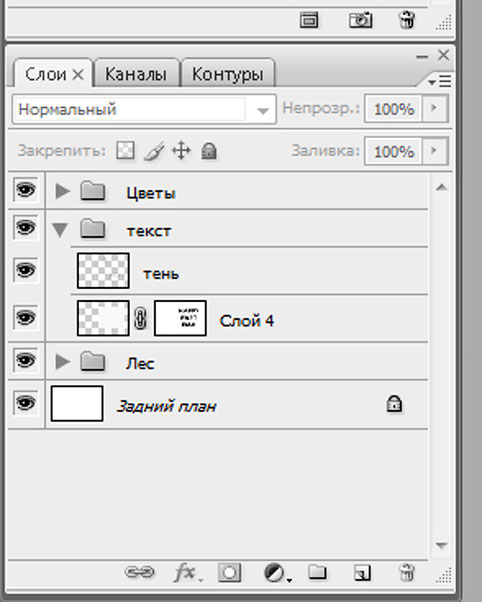The width and height of the screenshot is (482, 602).
Task: Open the fx layer style menu
Action: [x=187, y=573]
